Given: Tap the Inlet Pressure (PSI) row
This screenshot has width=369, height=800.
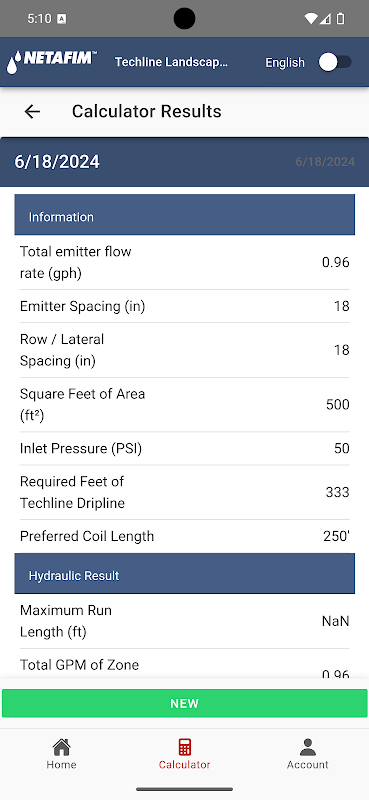Looking at the screenshot, I should [x=184, y=448].
